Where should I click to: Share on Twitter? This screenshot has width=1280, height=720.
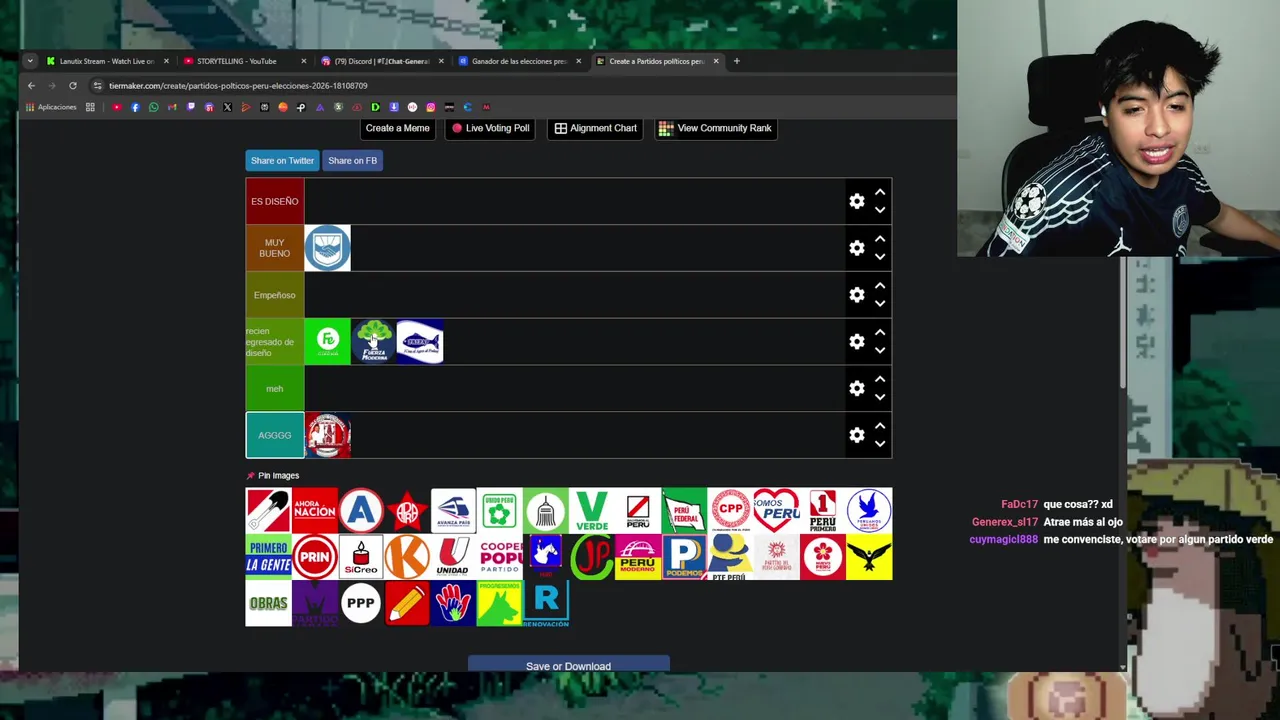click(x=282, y=160)
